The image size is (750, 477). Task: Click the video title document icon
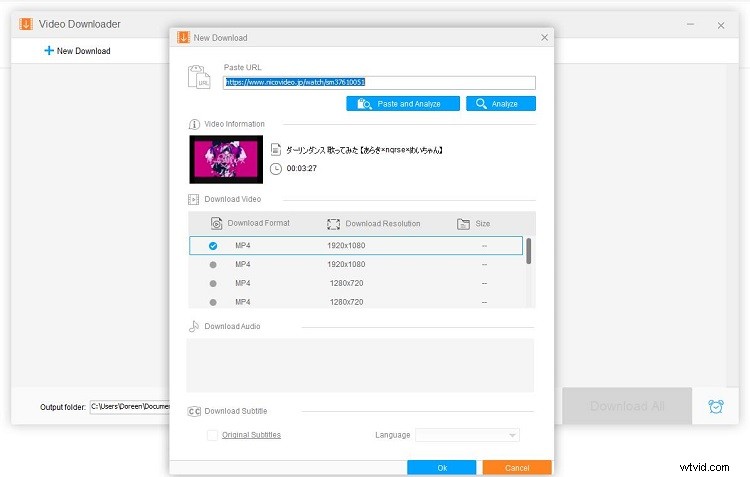click(x=276, y=150)
